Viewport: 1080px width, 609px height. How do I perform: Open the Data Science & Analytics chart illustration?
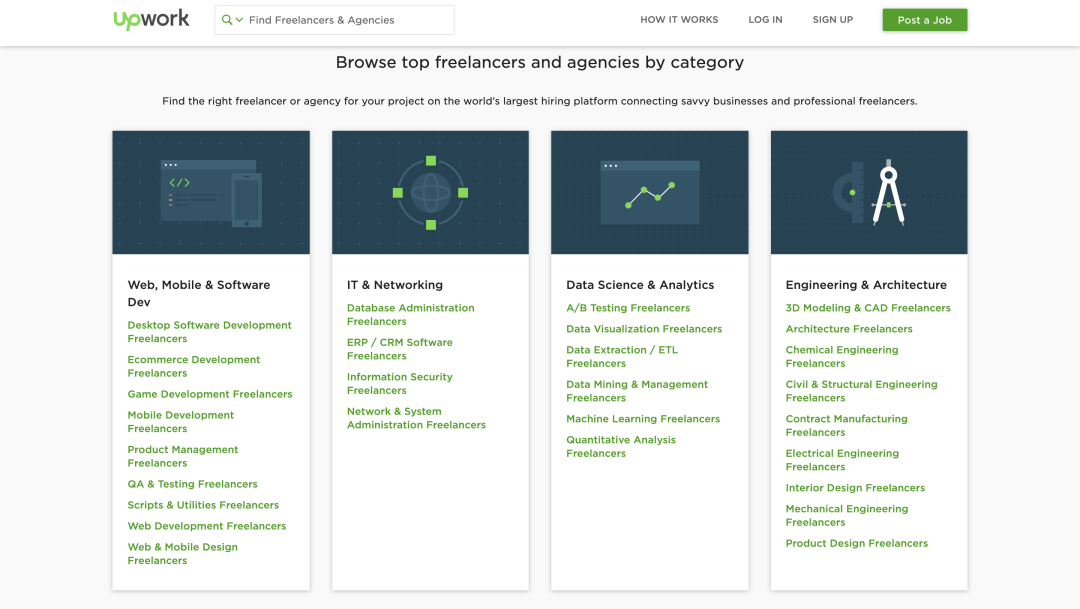[650, 192]
